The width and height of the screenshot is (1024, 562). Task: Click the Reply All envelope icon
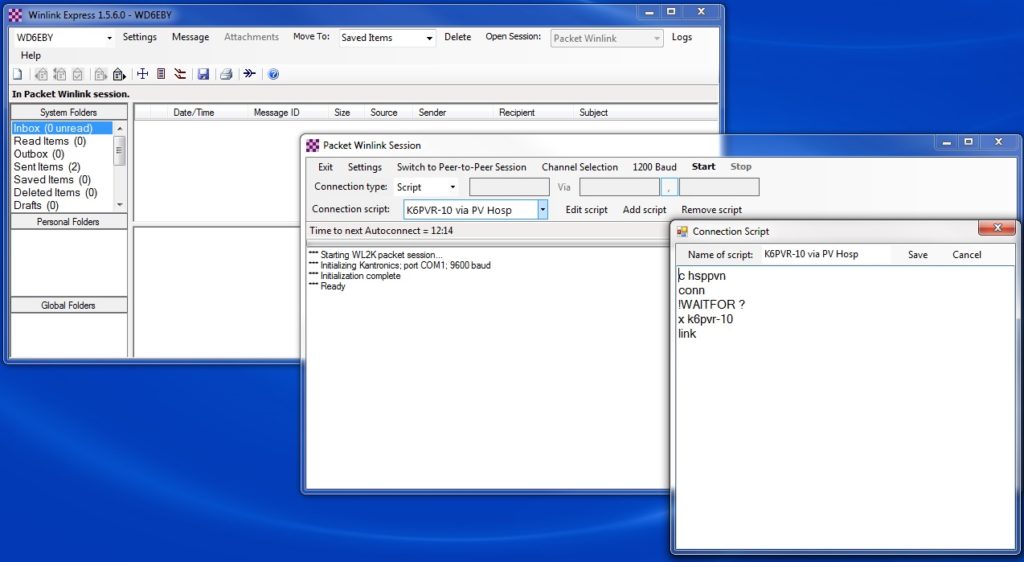59,74
